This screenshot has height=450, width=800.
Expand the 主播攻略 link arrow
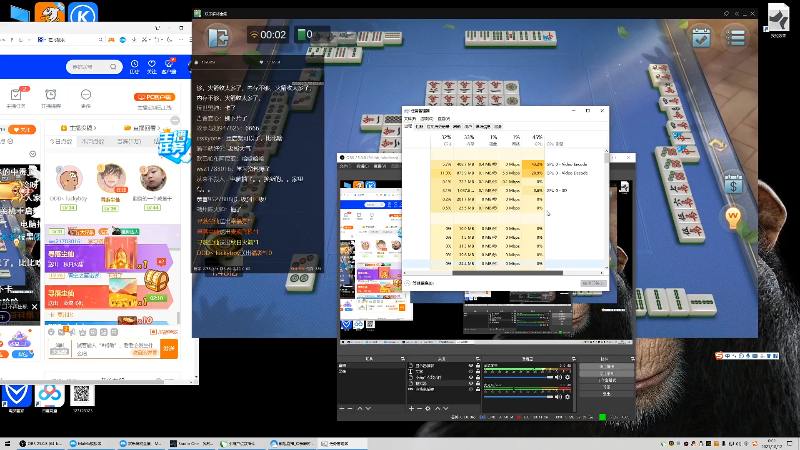[95, 128]
